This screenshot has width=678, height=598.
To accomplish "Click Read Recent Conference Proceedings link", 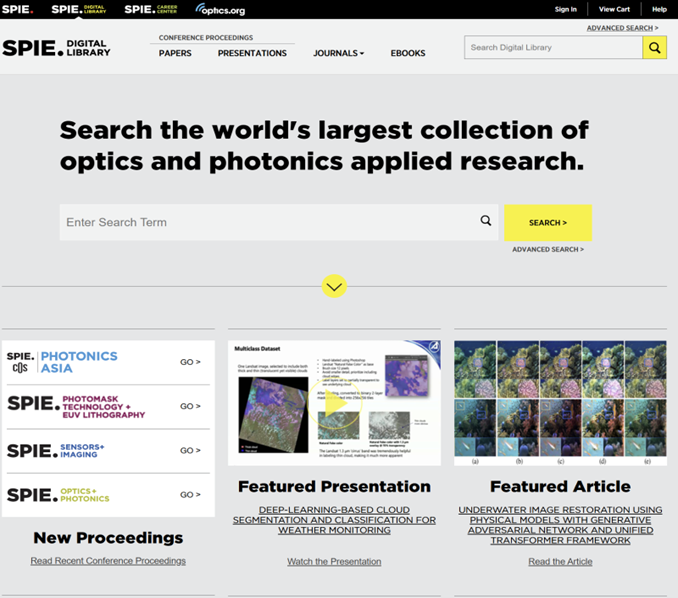I will point(108,561).
